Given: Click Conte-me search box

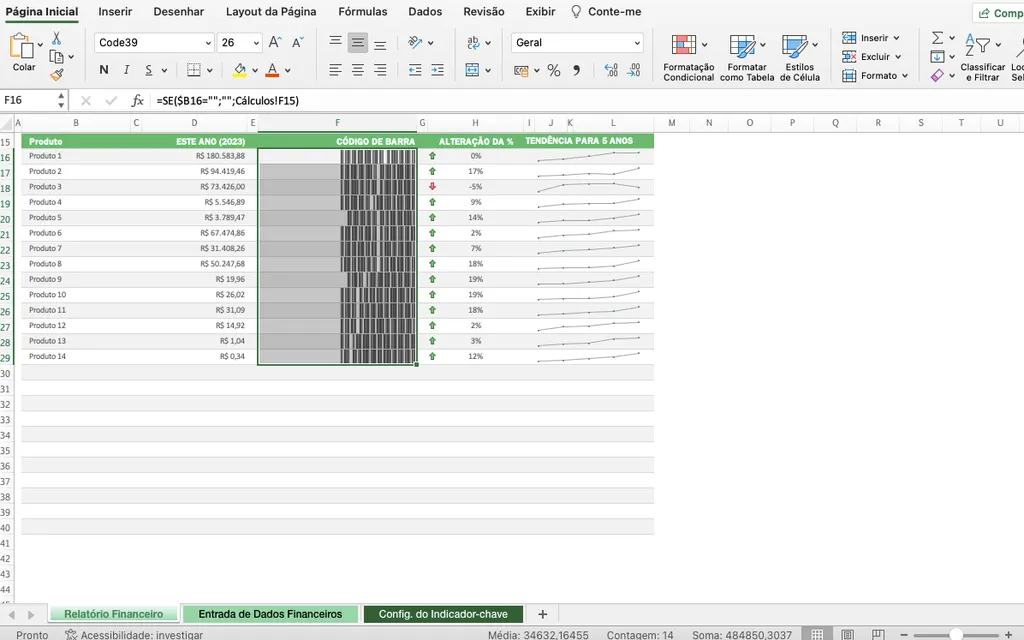Looking at the screenshot, I should coord(606,12).
